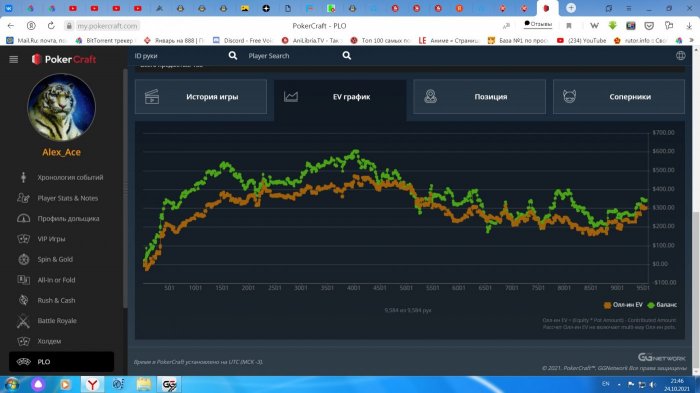The width and height of the screenshot is (700, 393).
Task: Toggle Баланс legend series
Action: coord(662,305)
